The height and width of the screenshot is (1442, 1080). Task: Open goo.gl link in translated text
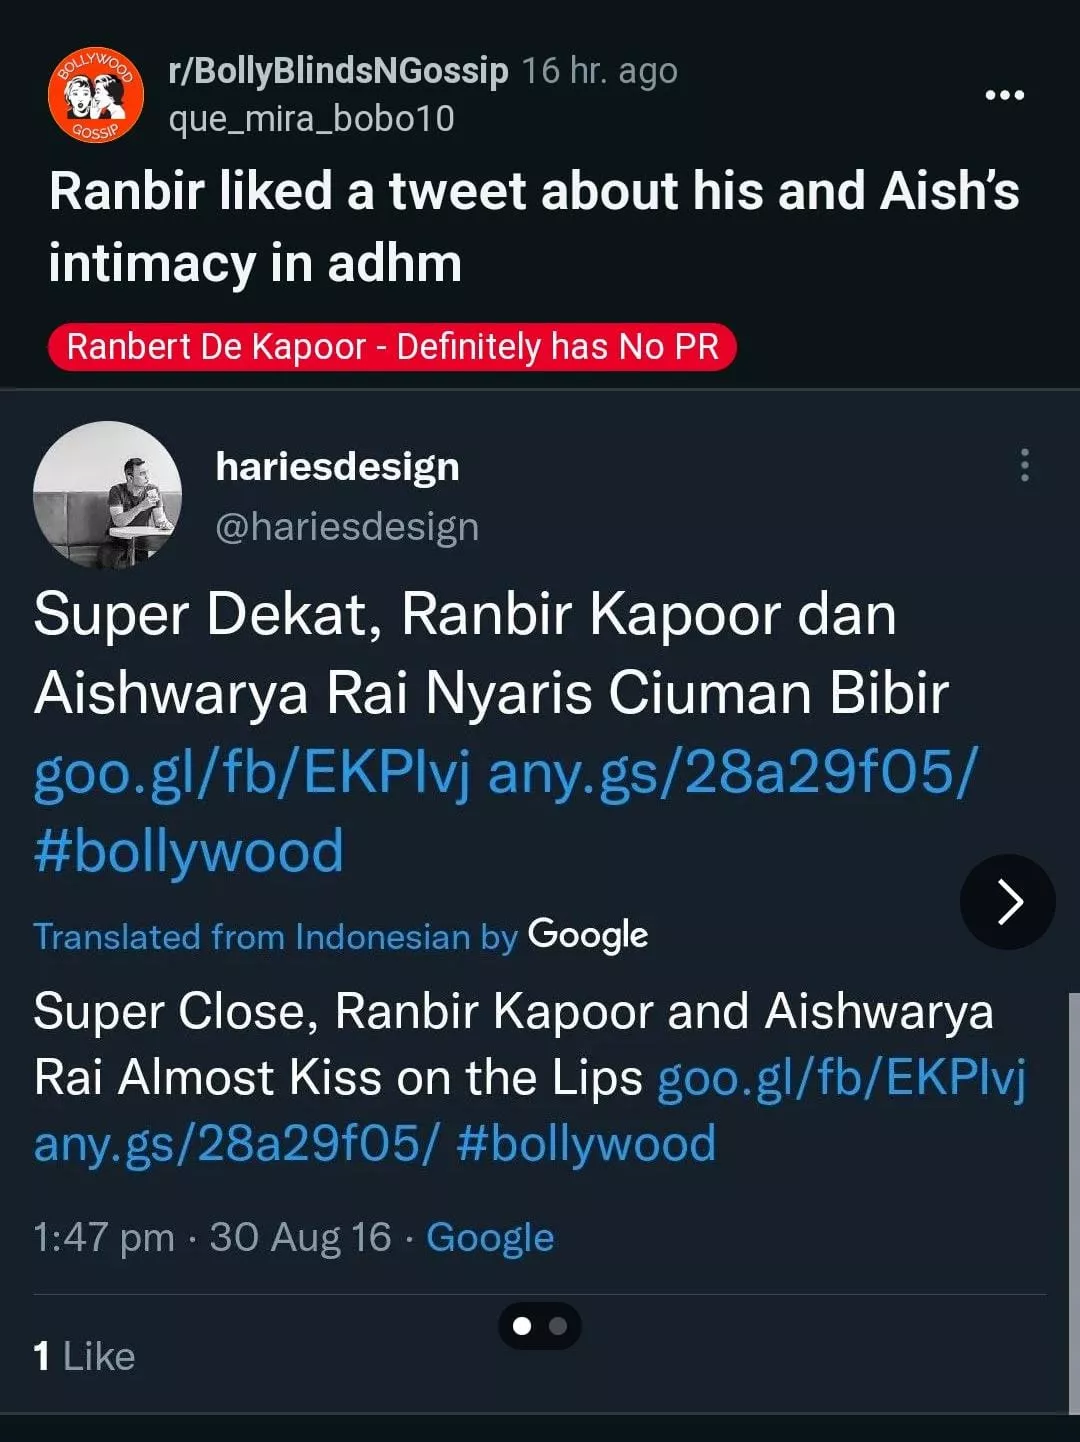pyautogui.click(x=842, y=1078)
